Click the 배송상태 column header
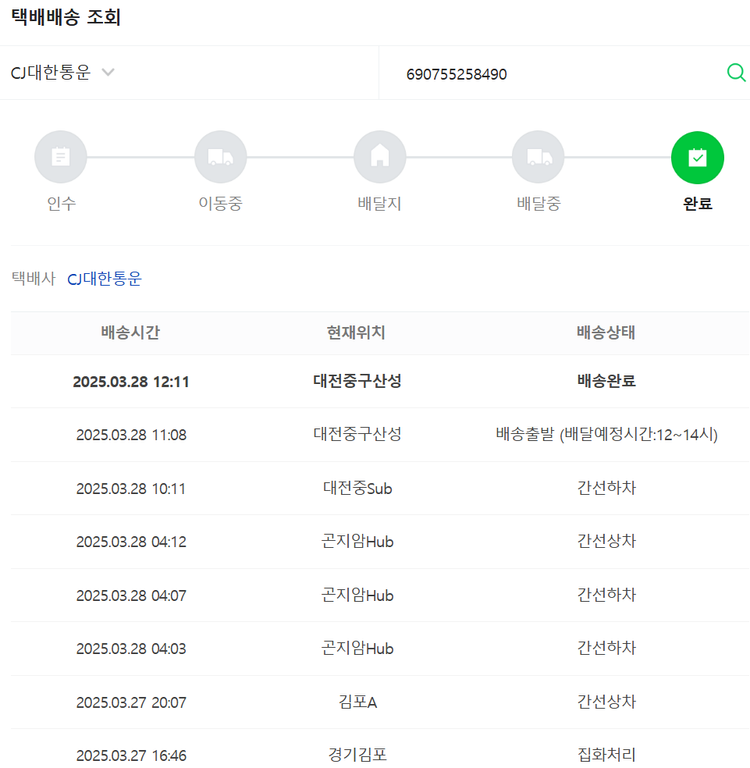The width and height of the screenshot is (750, 768). tap(606, 333)
